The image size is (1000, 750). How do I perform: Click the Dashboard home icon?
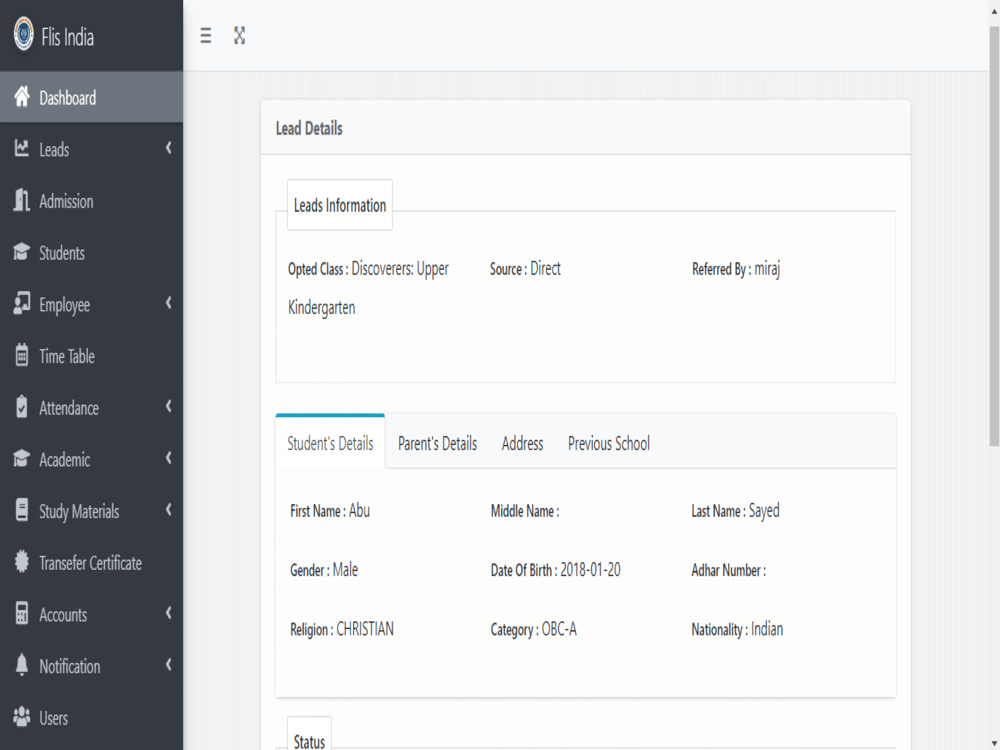pos(22,97)
